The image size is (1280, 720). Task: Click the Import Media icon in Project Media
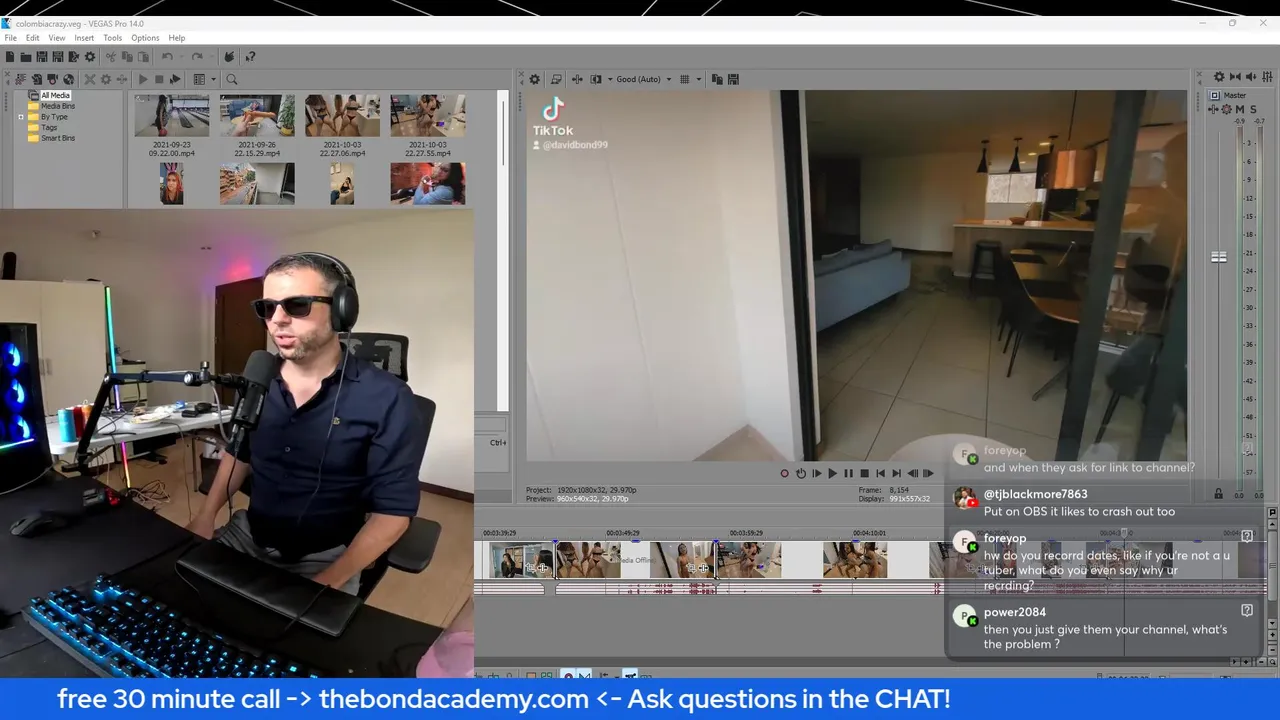(37, 79)
